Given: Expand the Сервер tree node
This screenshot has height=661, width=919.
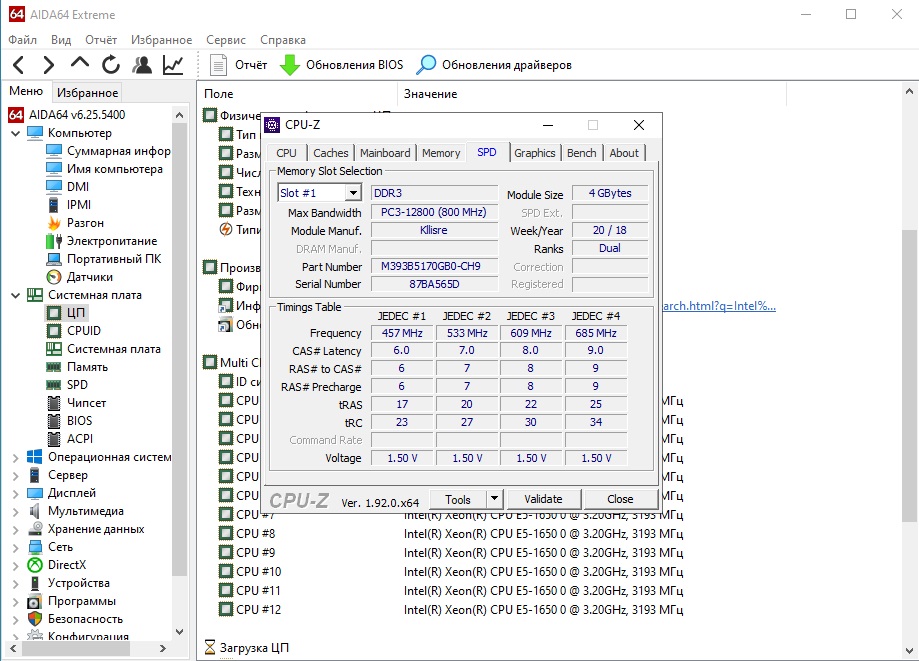Looking at the screenshot, I should 15,475.
